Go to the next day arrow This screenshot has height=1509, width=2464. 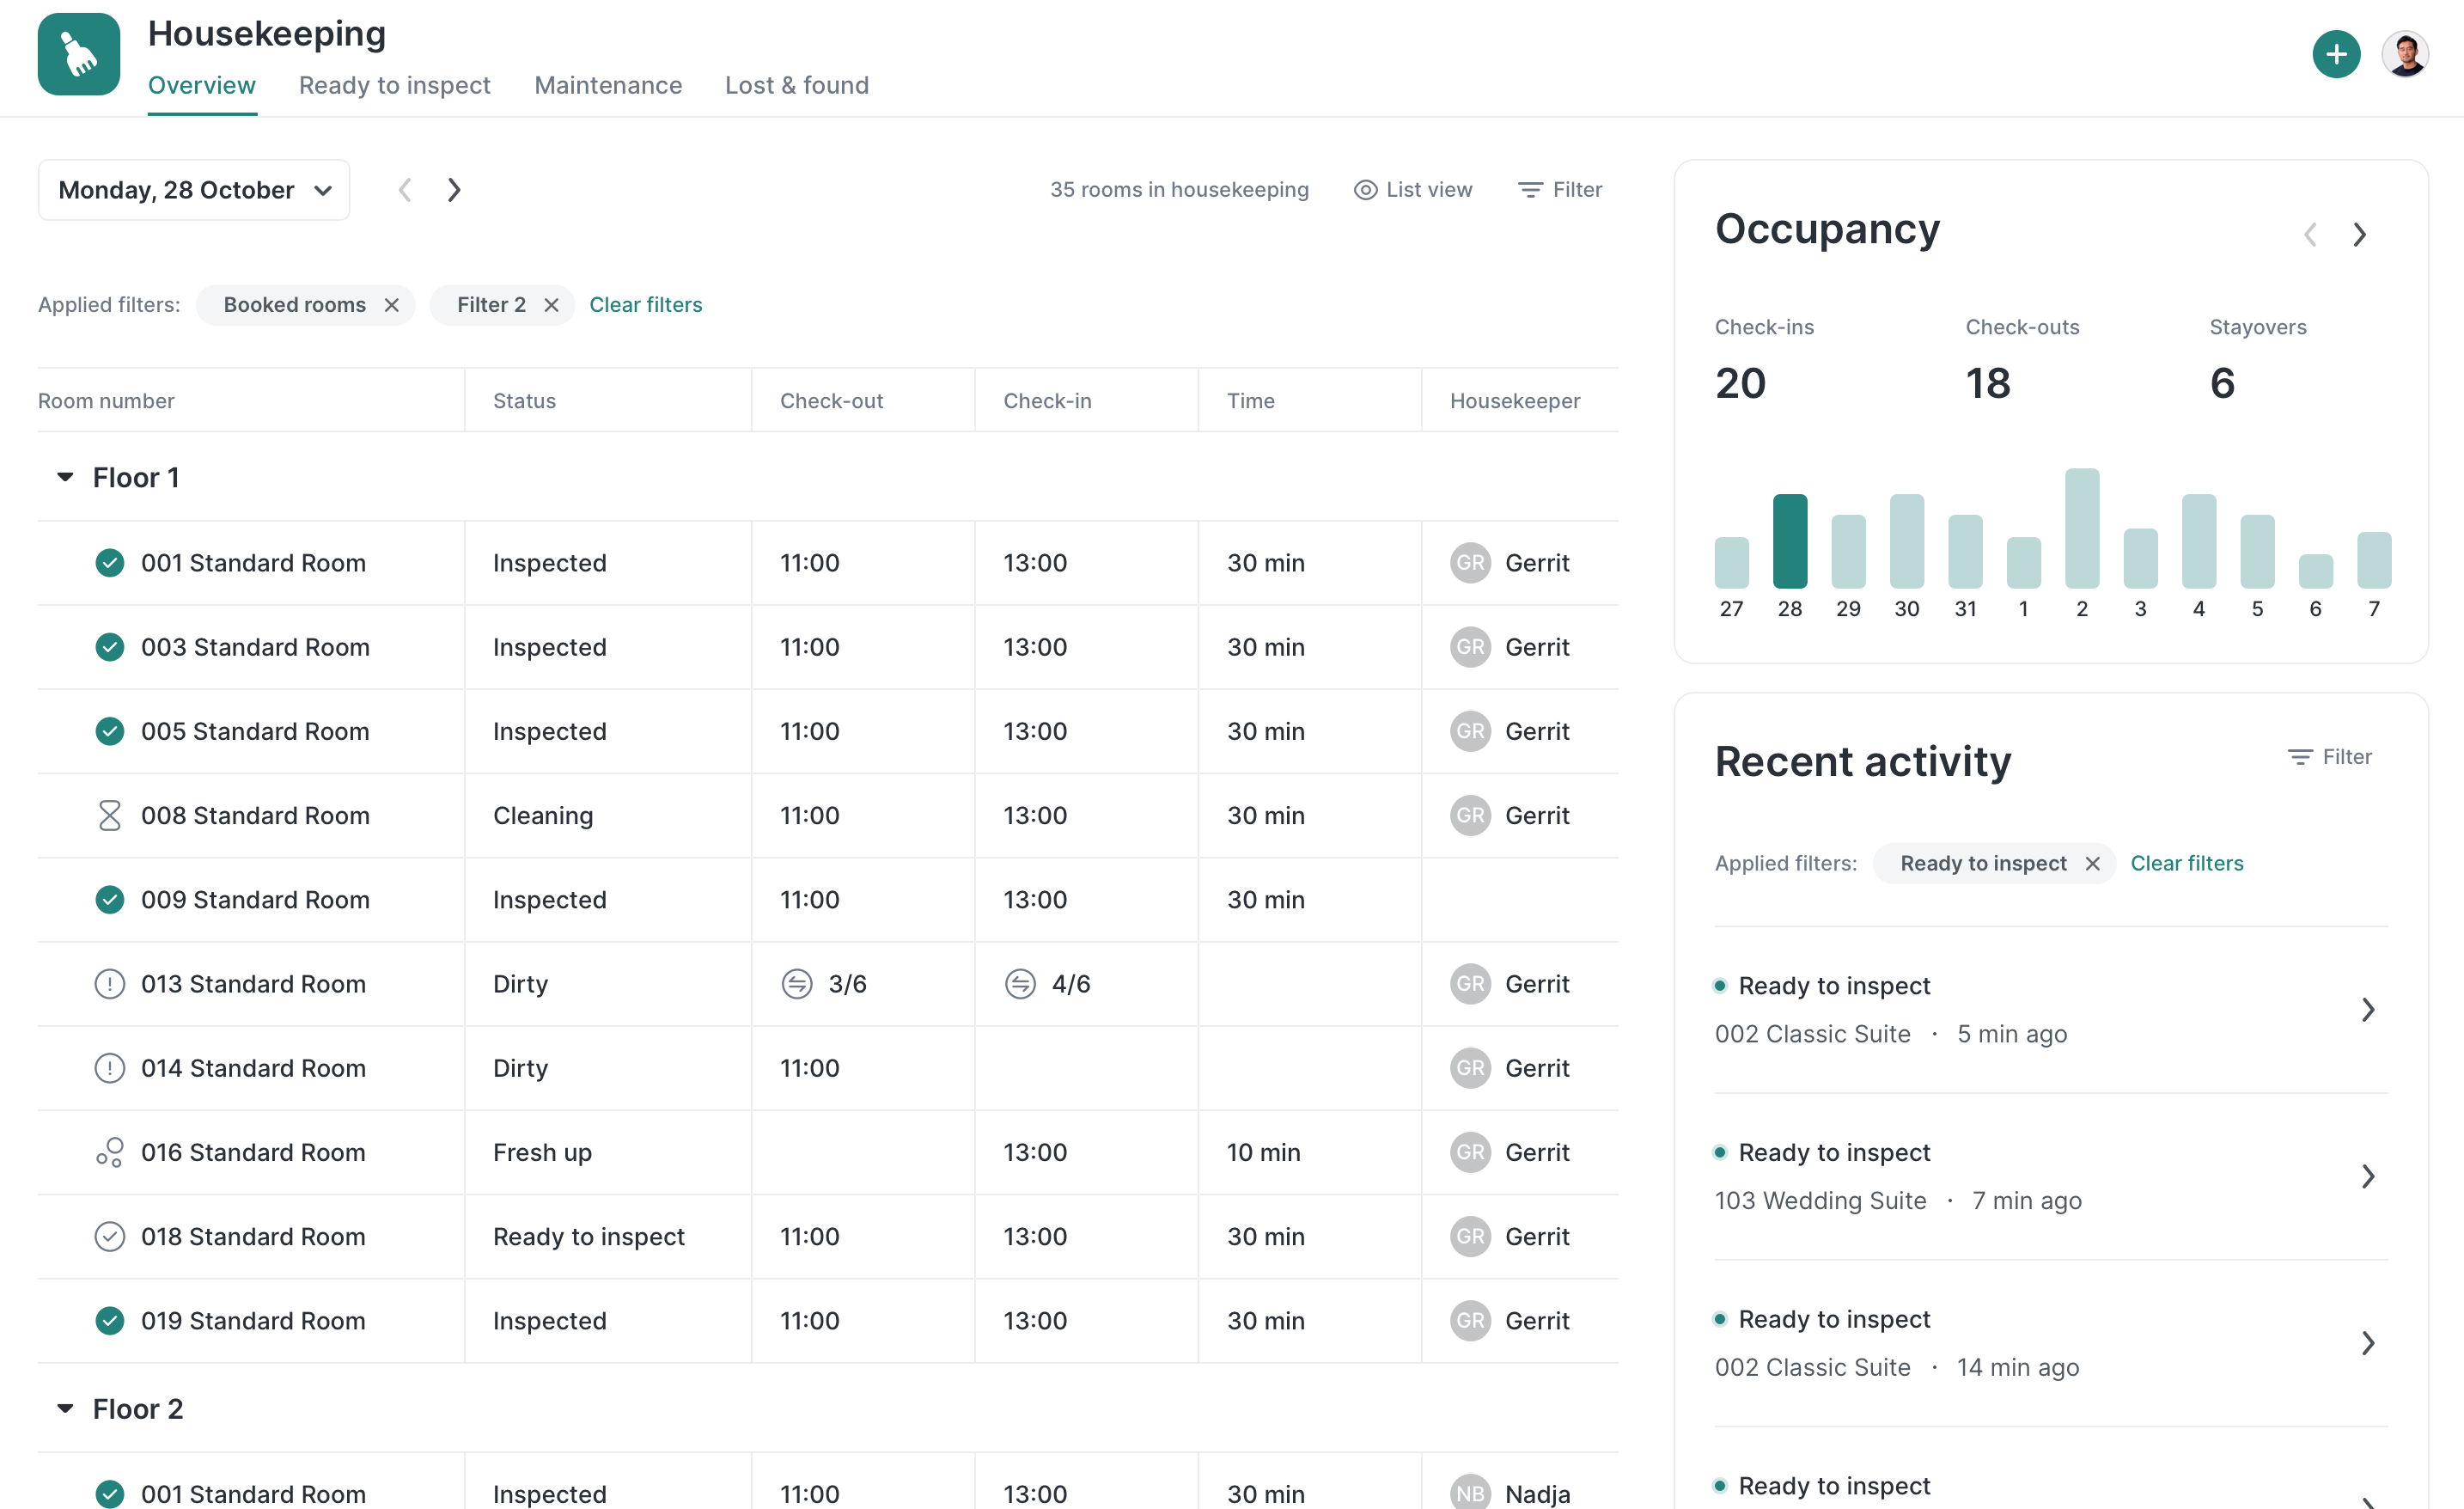[454, 190]
